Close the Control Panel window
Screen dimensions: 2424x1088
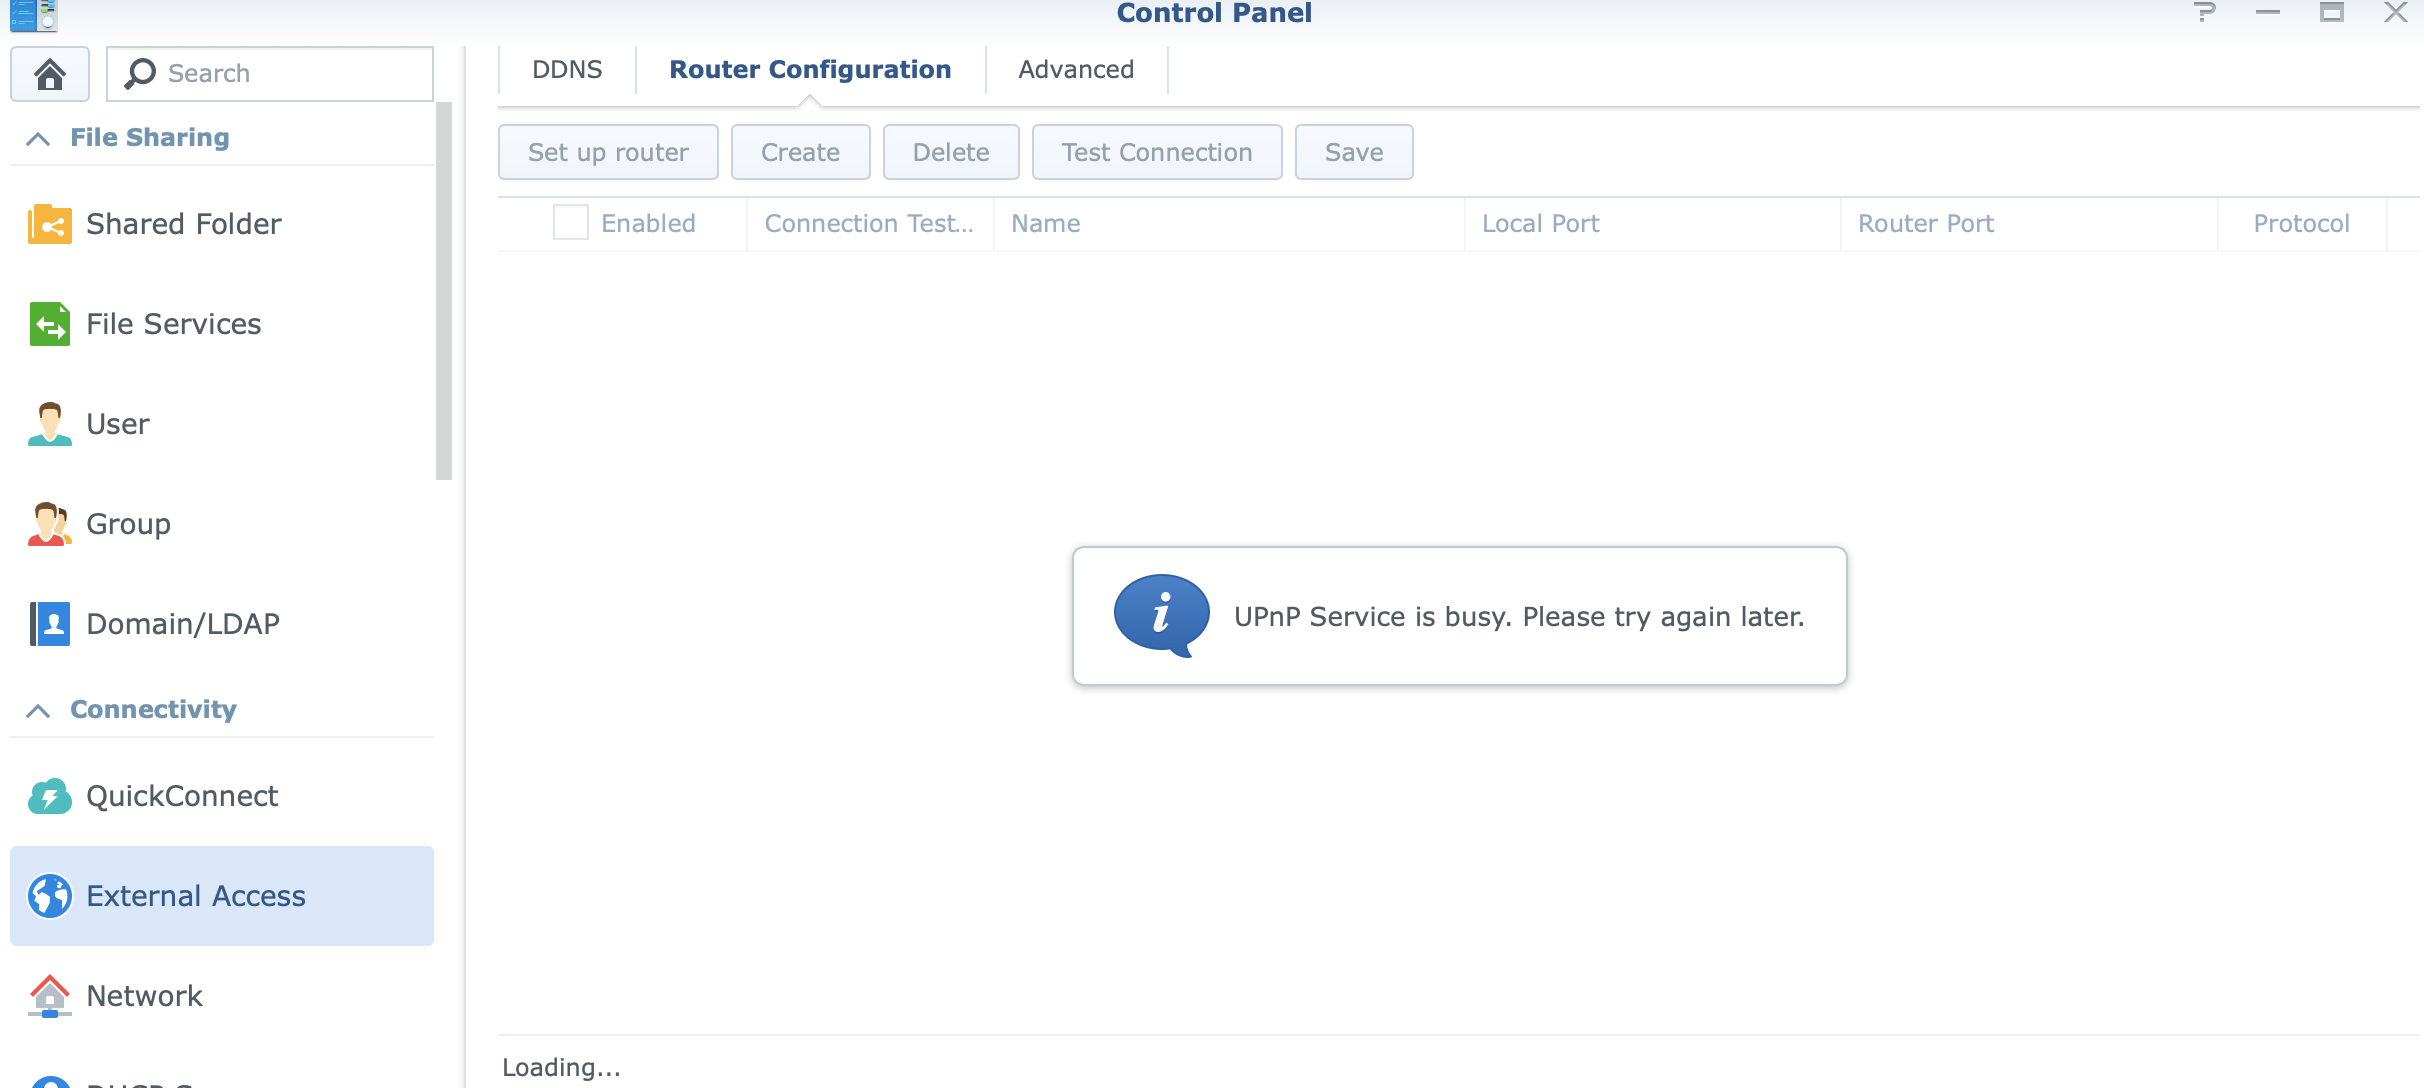(x=2396, y=12)
